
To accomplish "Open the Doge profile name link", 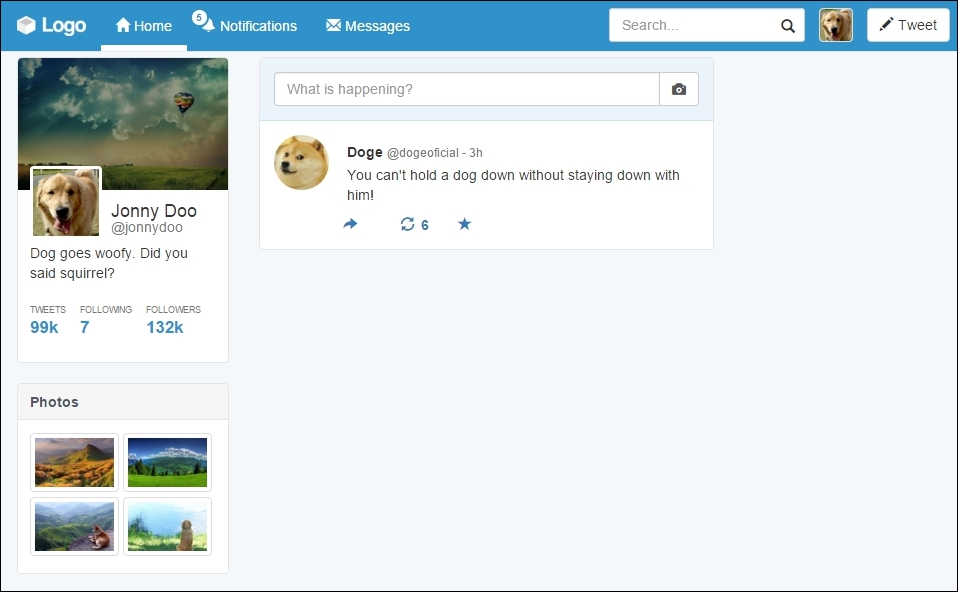I will 365,152.
